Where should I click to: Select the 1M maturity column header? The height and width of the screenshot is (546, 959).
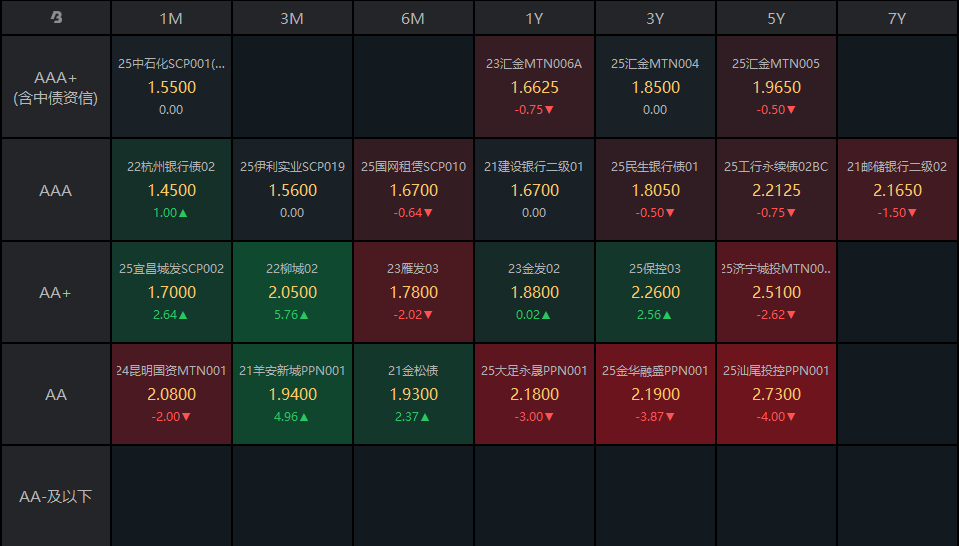171,18
